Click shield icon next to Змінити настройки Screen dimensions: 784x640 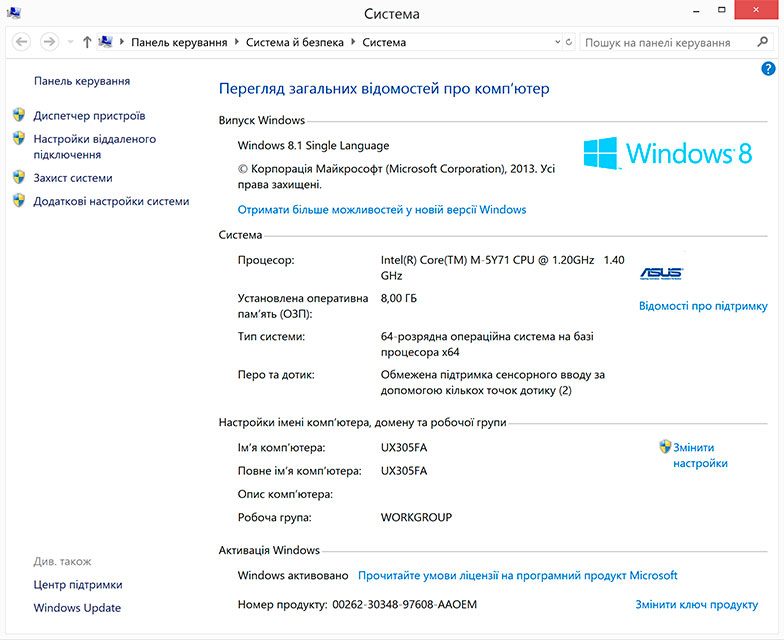click(x=665, y=446)
